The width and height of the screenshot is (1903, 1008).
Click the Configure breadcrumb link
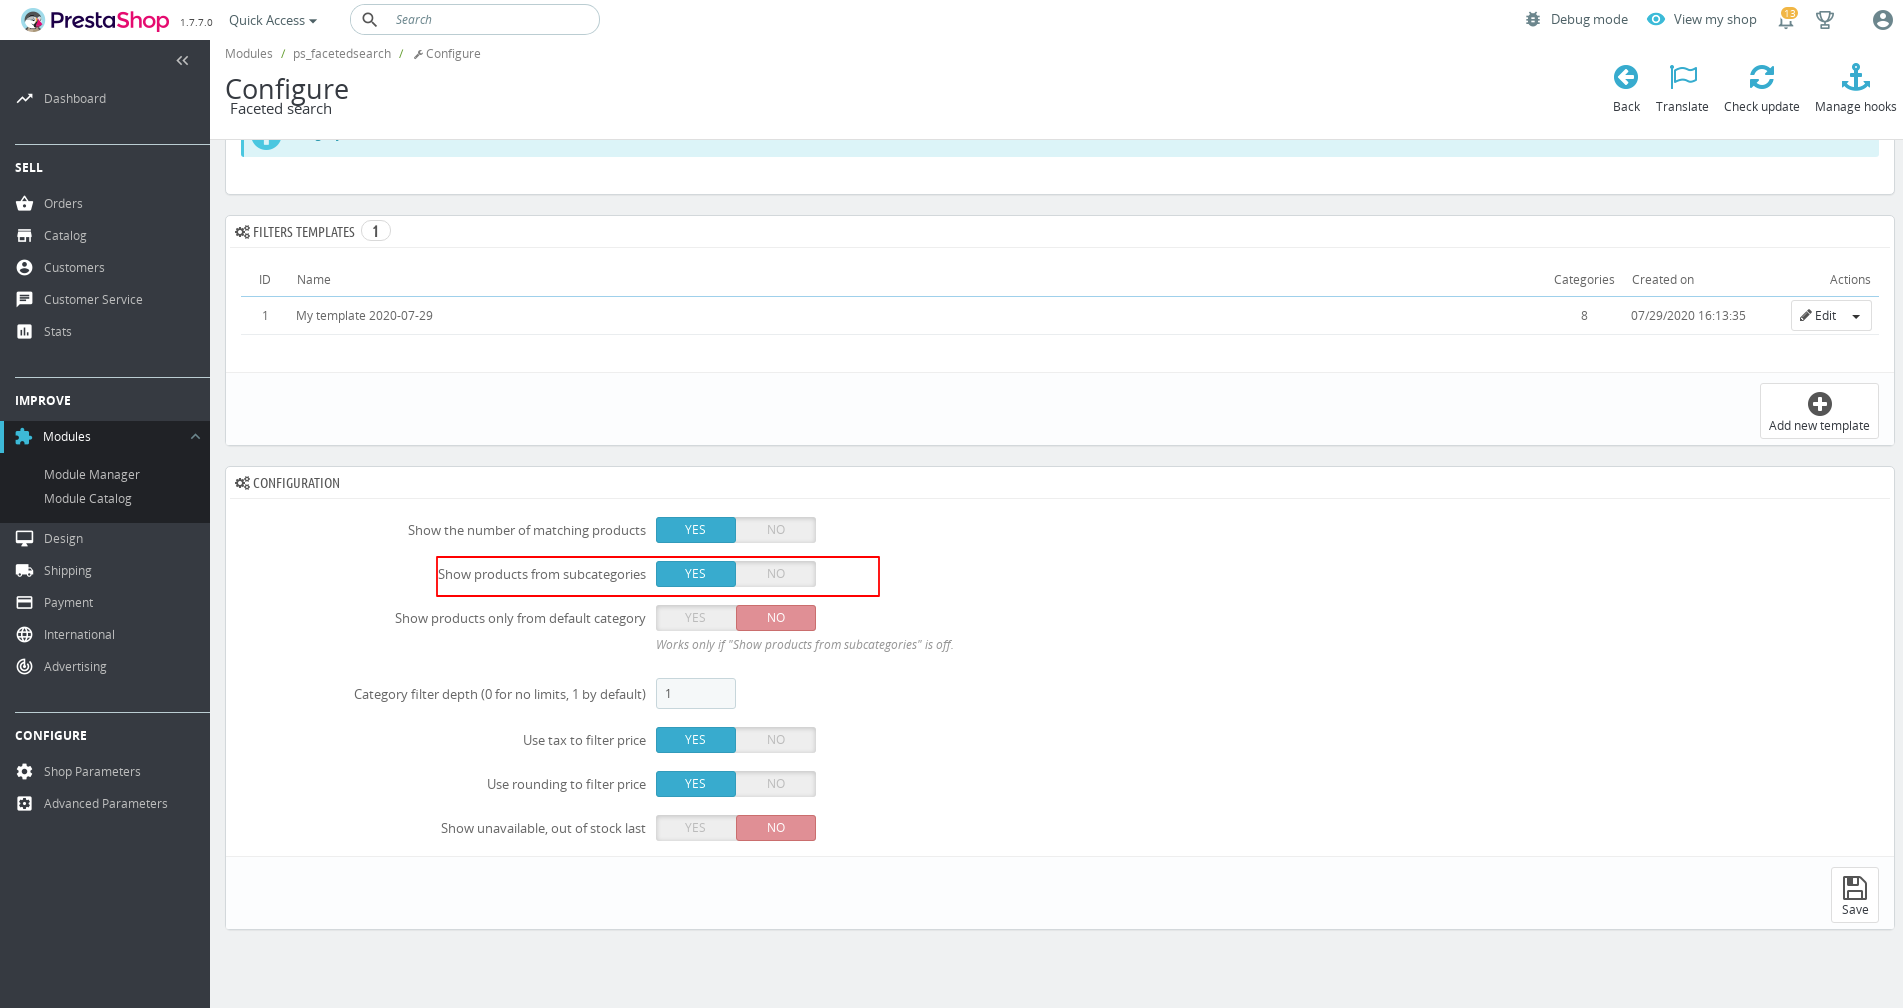pyautogui.click(x=447, y=54)
